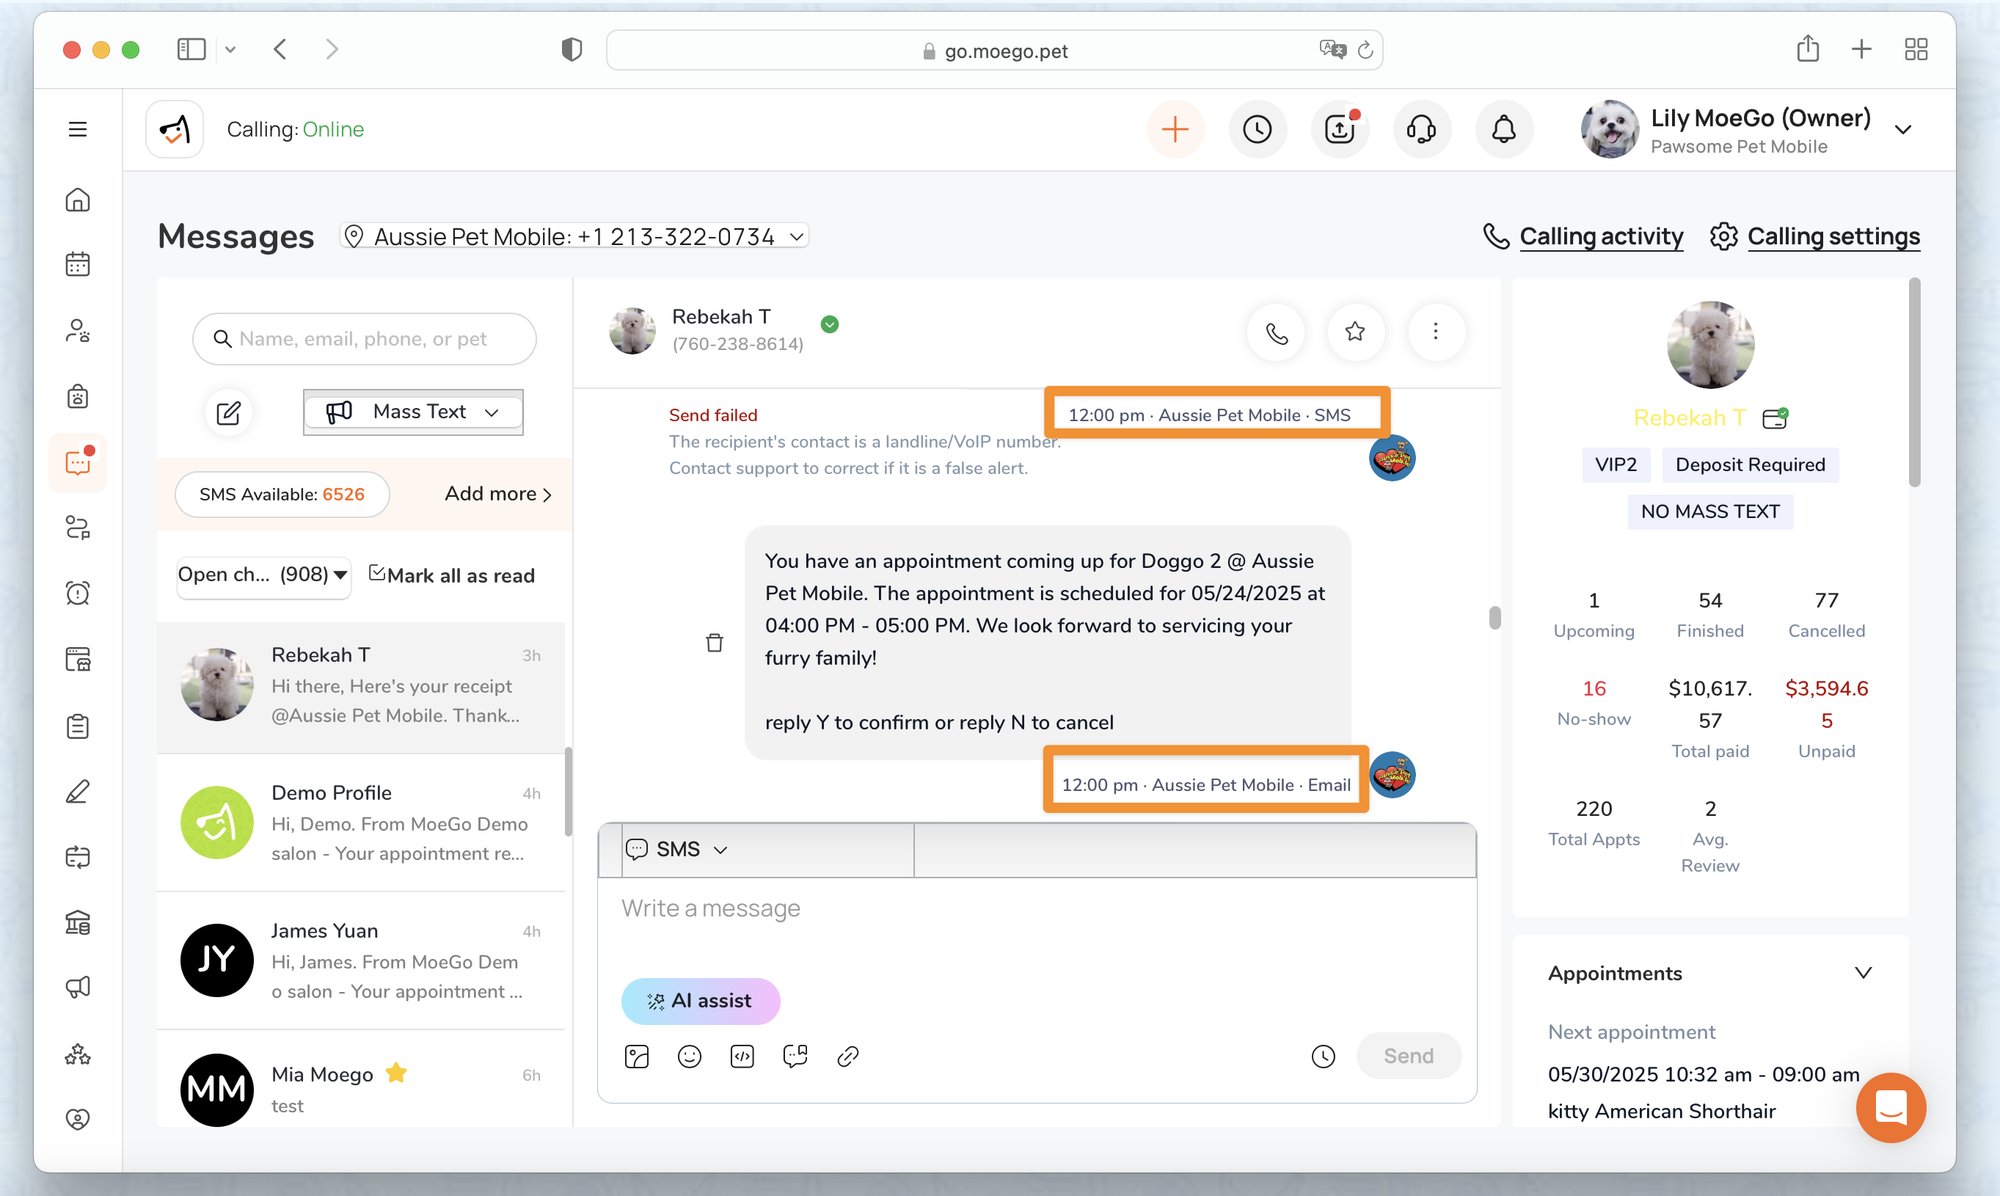Open the notifications bell icon
Viewport: 2000px width, 1196px height.
[x=1503, y=129]
